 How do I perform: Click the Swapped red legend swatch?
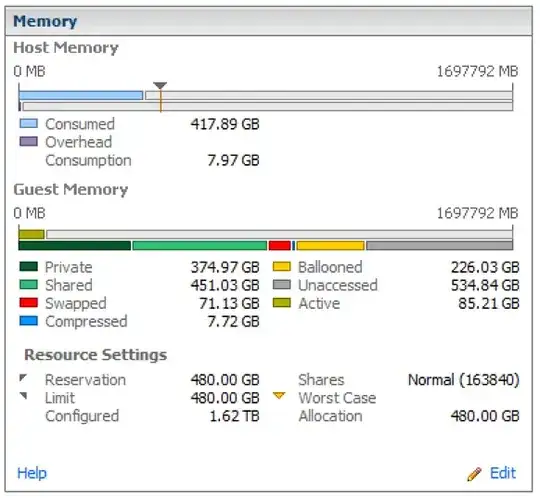pyautogui.click(x=29, y=303)
